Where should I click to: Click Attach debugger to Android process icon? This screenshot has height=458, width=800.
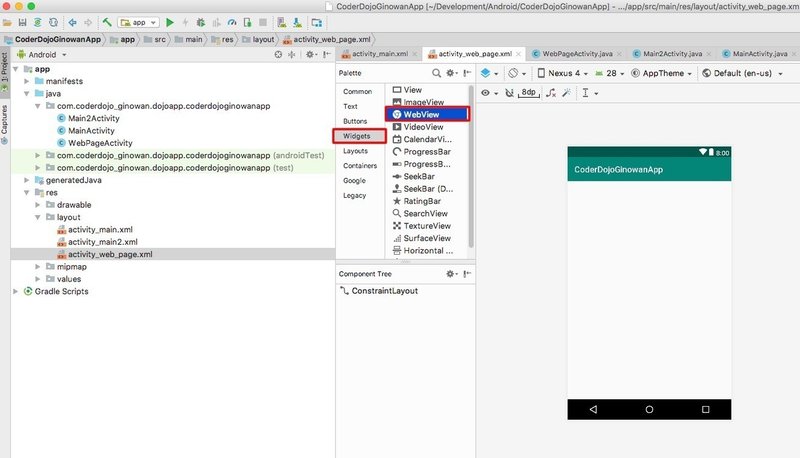247,22
